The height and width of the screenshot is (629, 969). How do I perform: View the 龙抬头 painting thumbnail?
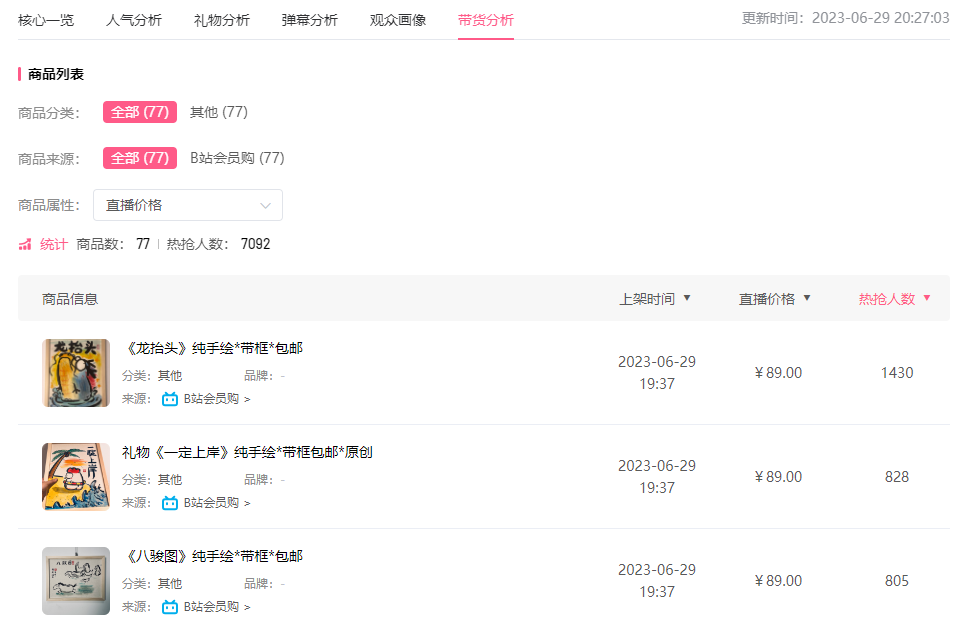point(76,373)
